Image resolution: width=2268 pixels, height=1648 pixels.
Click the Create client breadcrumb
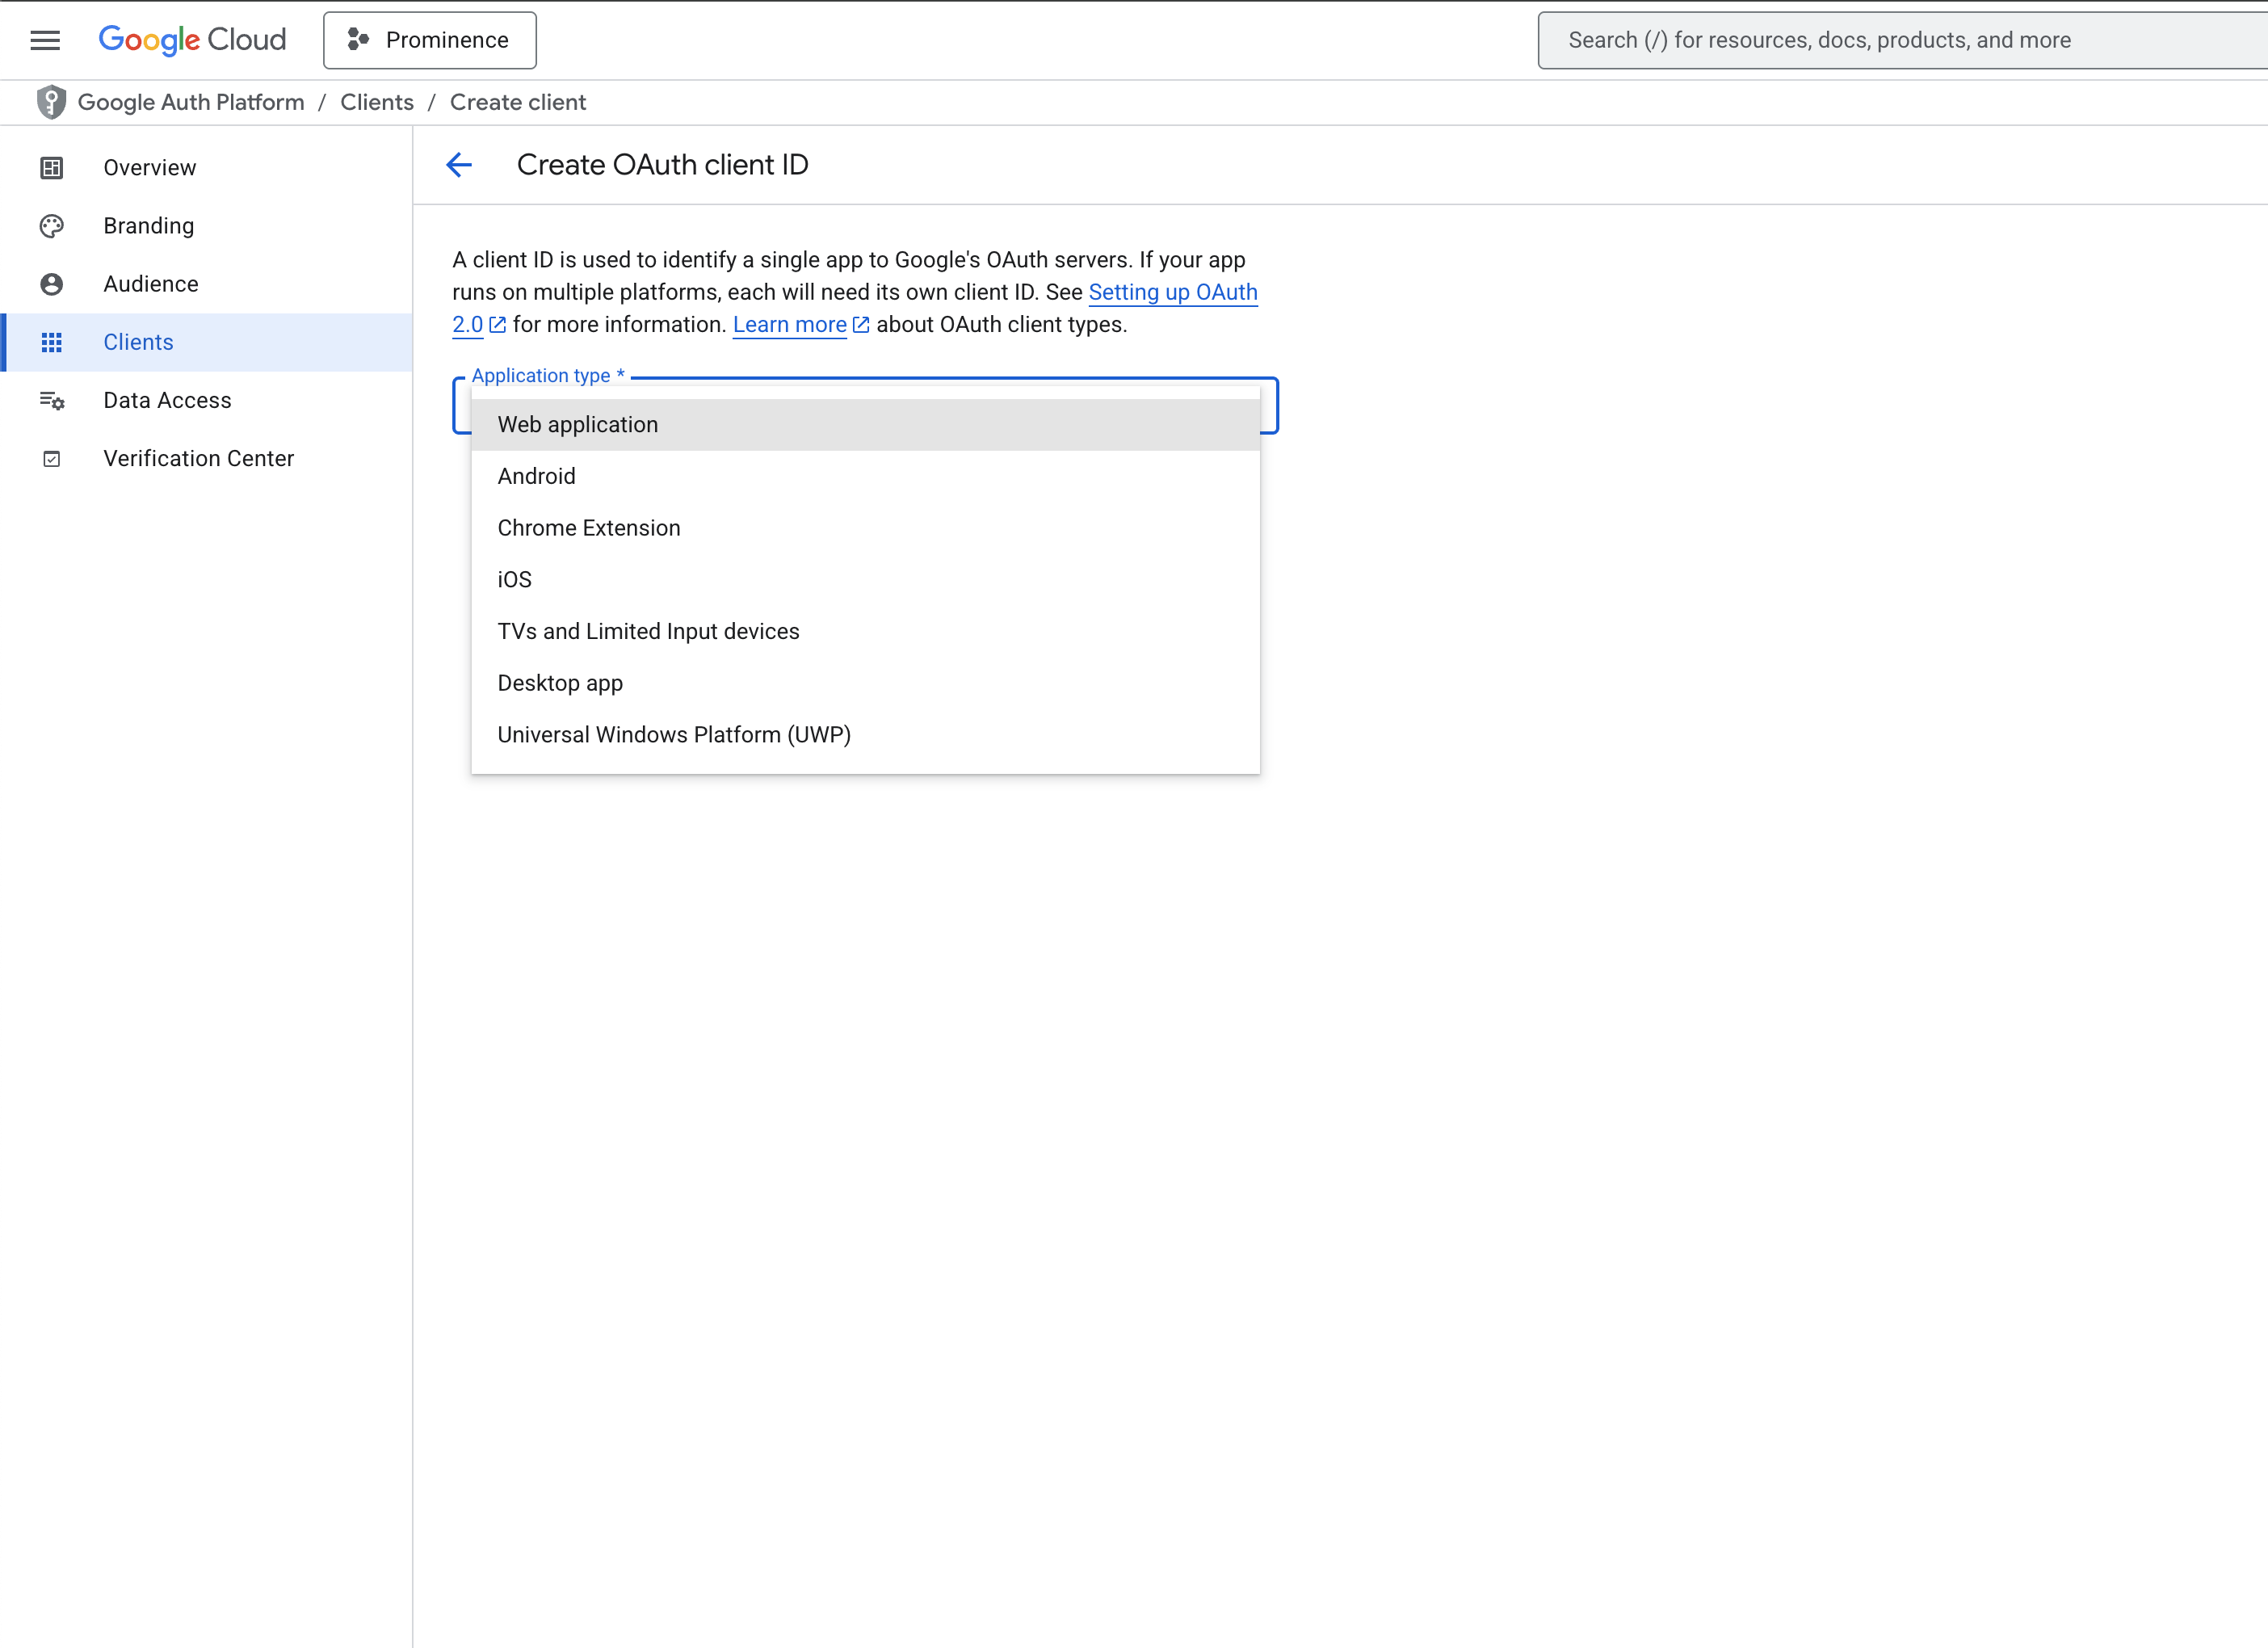[x=518, y=102]
